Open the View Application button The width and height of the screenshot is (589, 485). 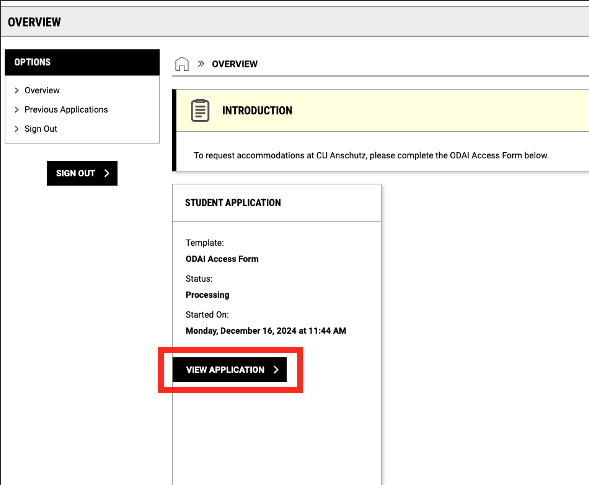(x=230, y=370)
